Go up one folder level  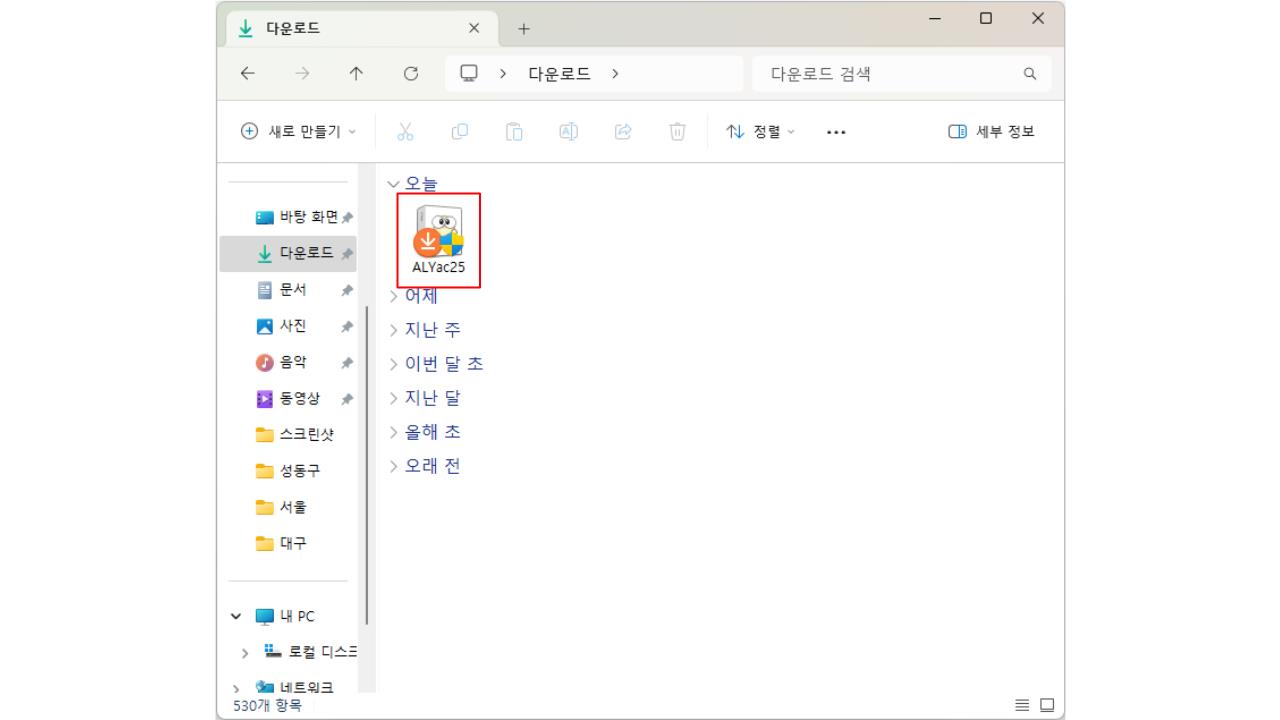click(356, 73)
